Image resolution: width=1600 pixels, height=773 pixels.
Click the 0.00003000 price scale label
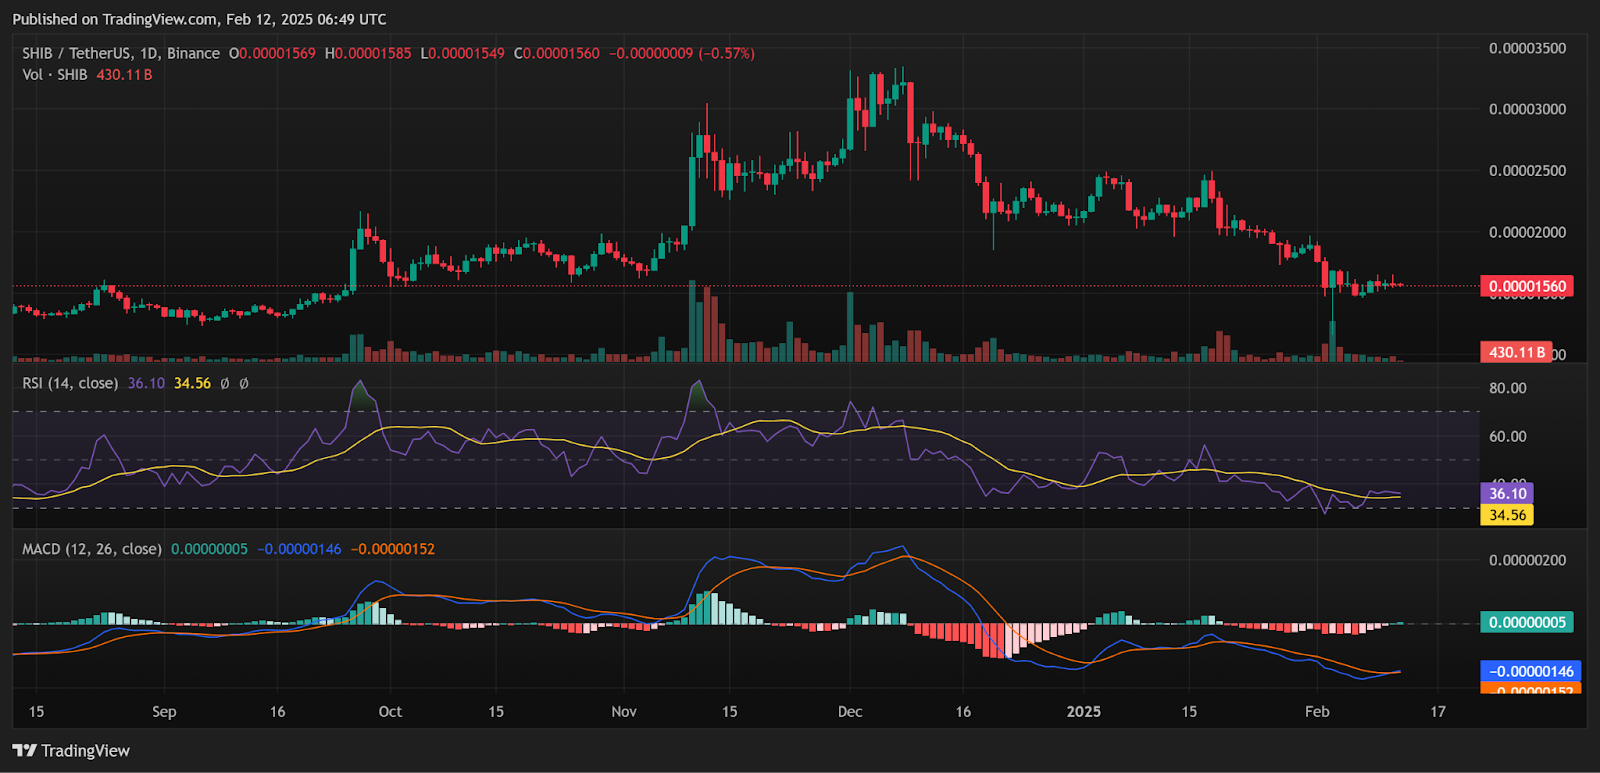(x=1527, y=109)
